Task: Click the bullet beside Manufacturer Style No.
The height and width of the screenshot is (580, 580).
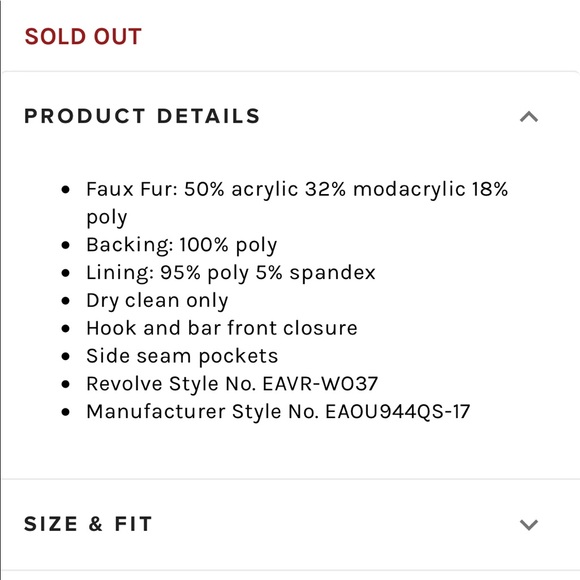Action: (x=65, y=412)
